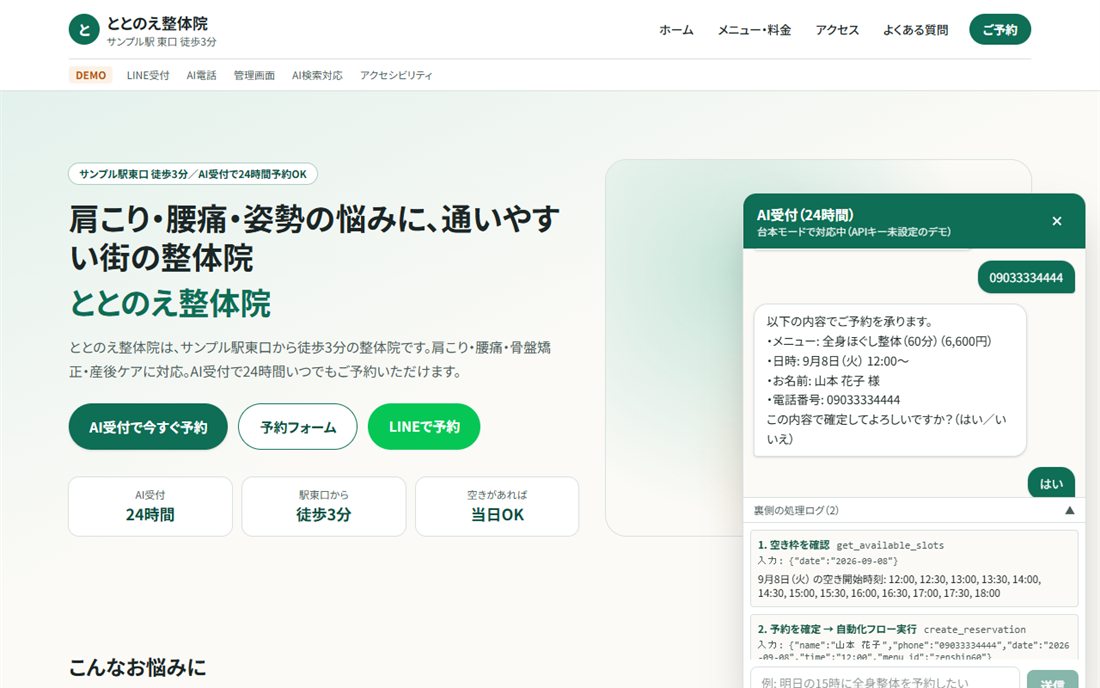1100x688 pixels.
Task: Go to the アクセス page
Action: (x=837, y=29)
